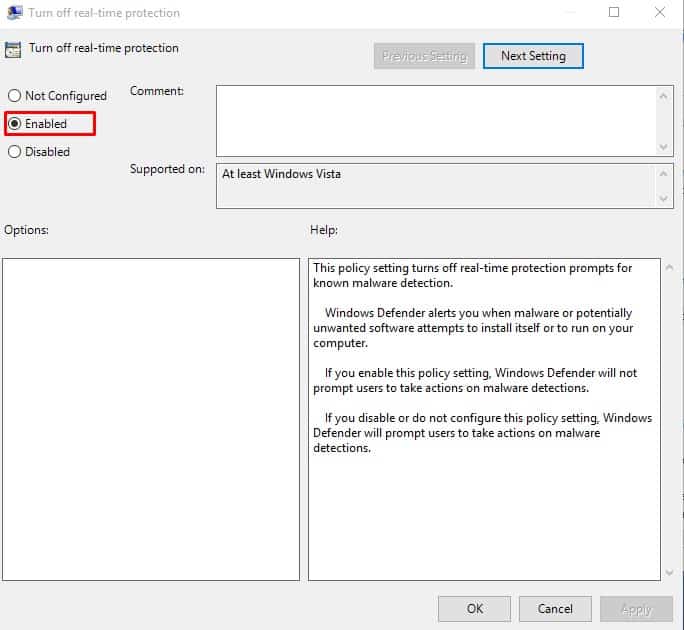
Task: Click the 'Comment:' label
Action: [157, 91]
